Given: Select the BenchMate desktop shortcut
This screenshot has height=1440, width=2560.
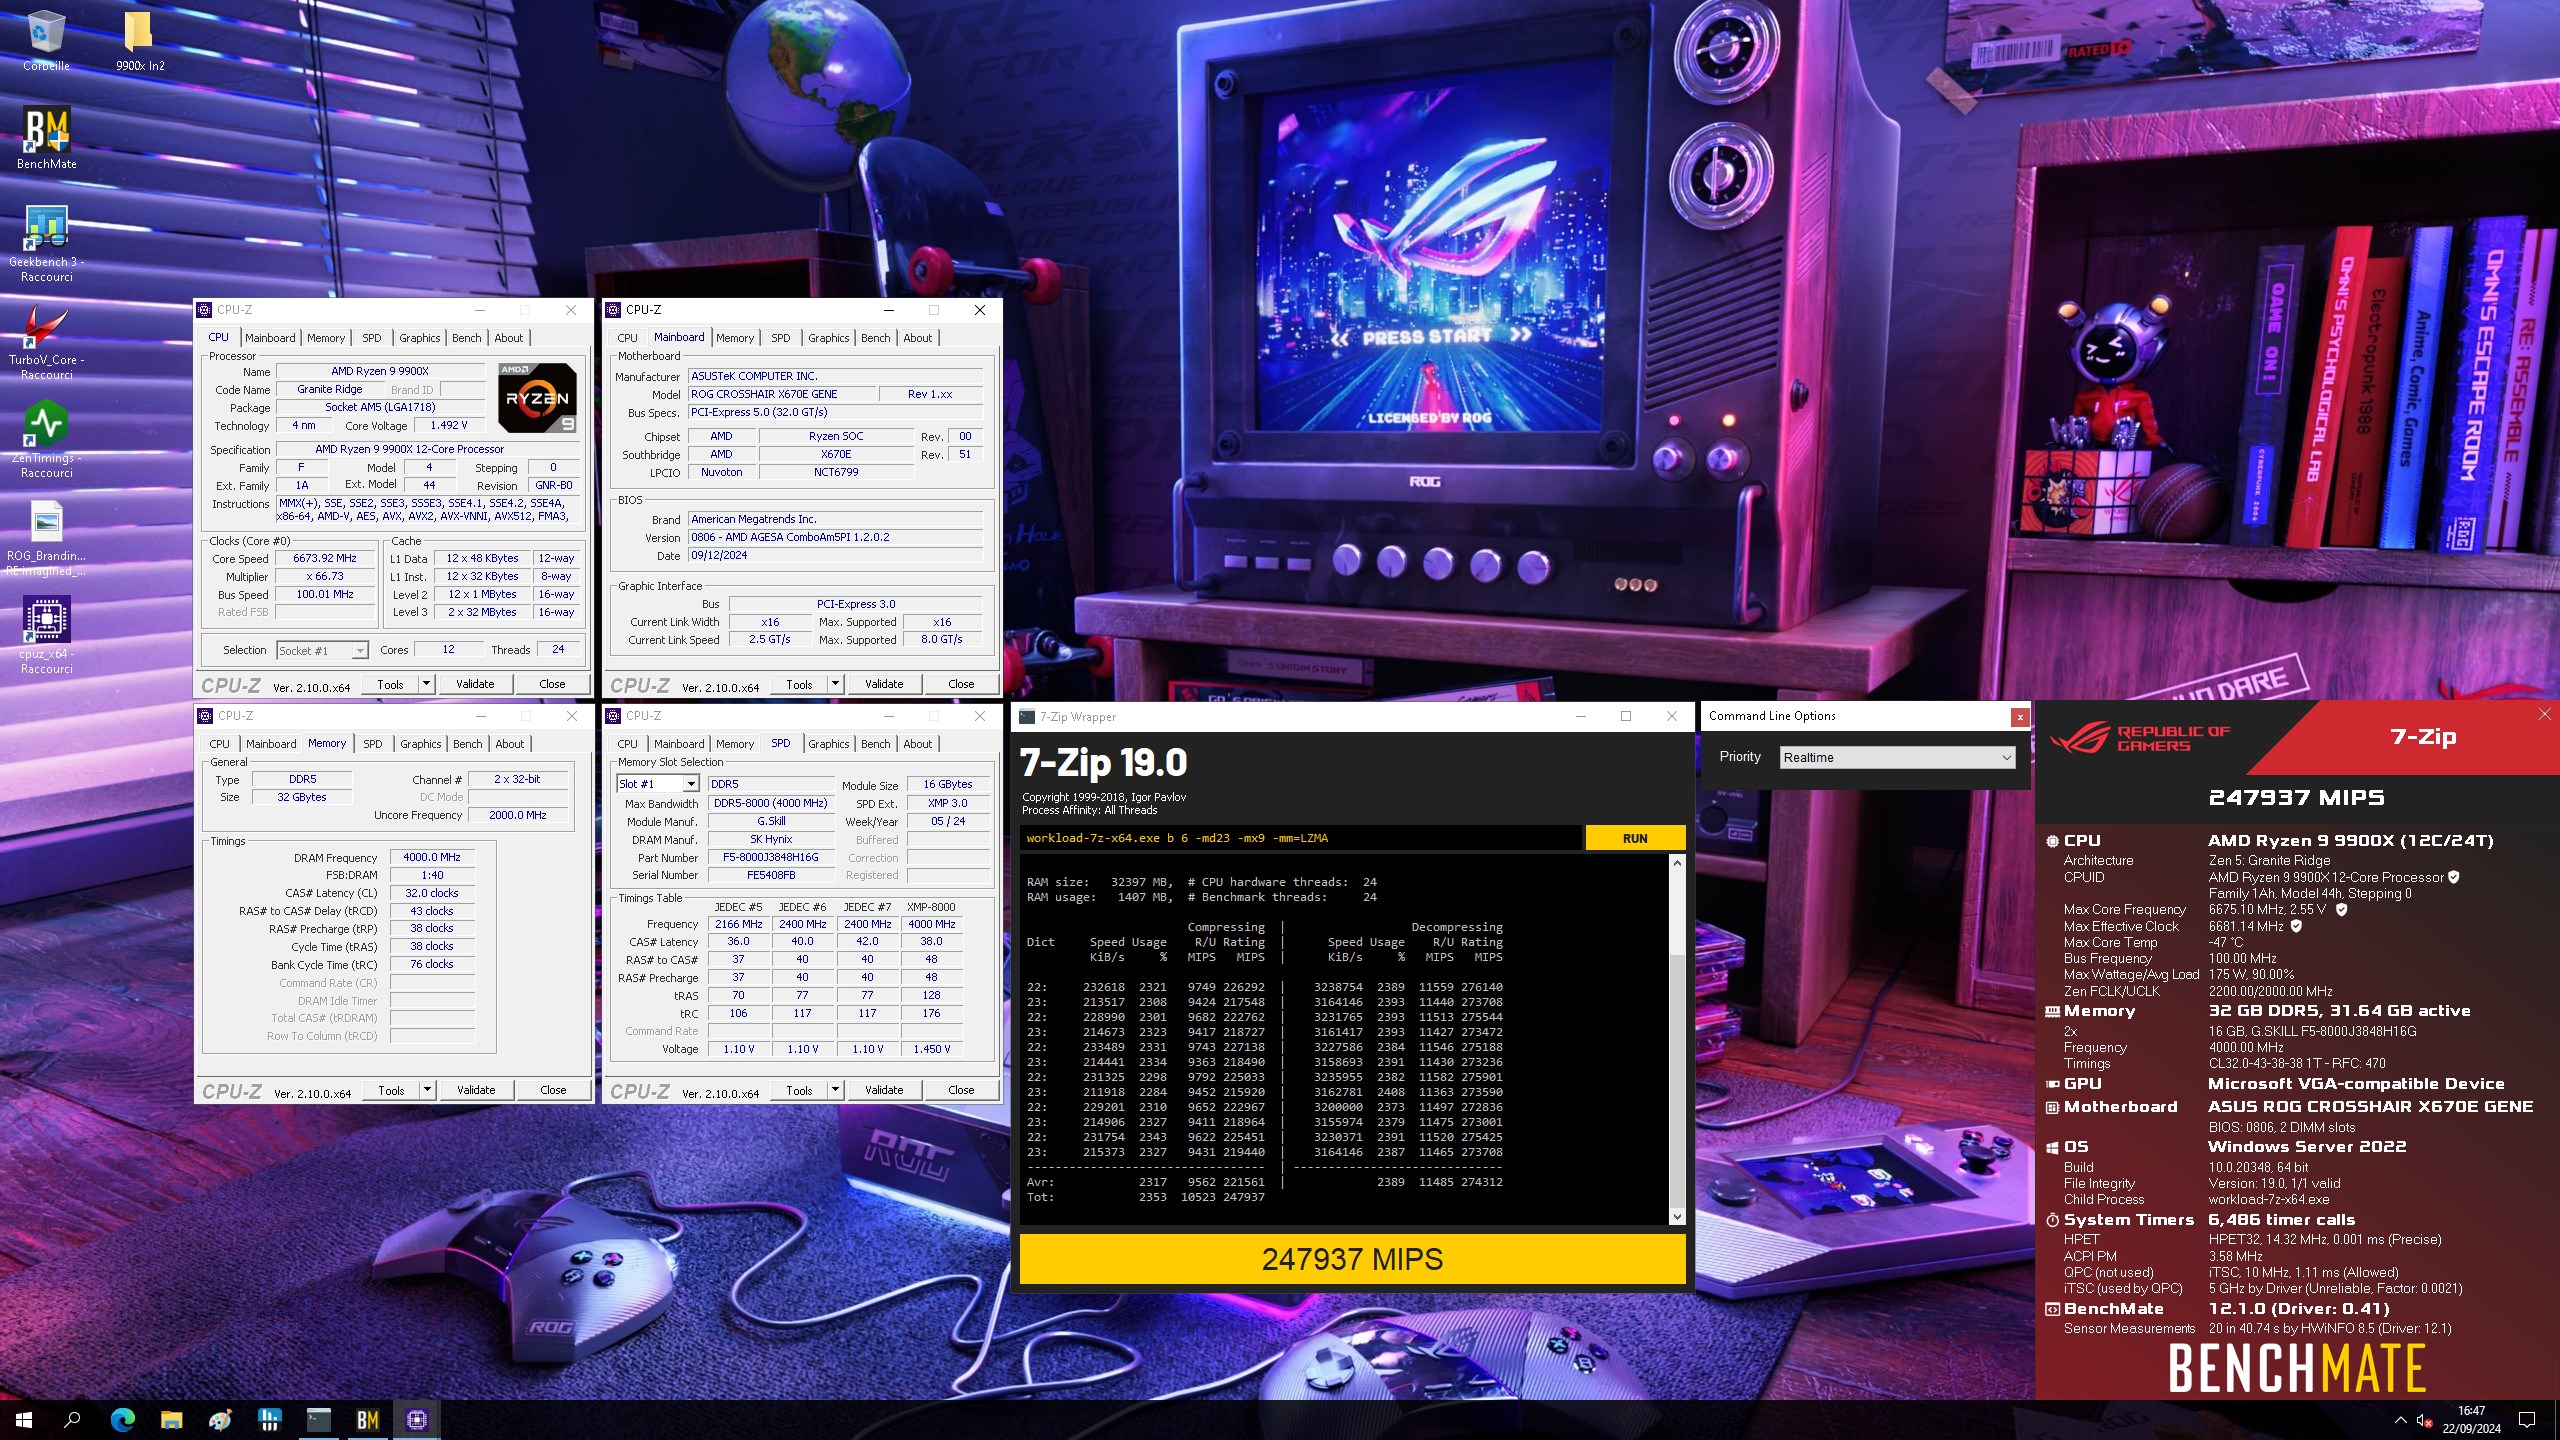Looking at the screenshot, I should point(46,138).
